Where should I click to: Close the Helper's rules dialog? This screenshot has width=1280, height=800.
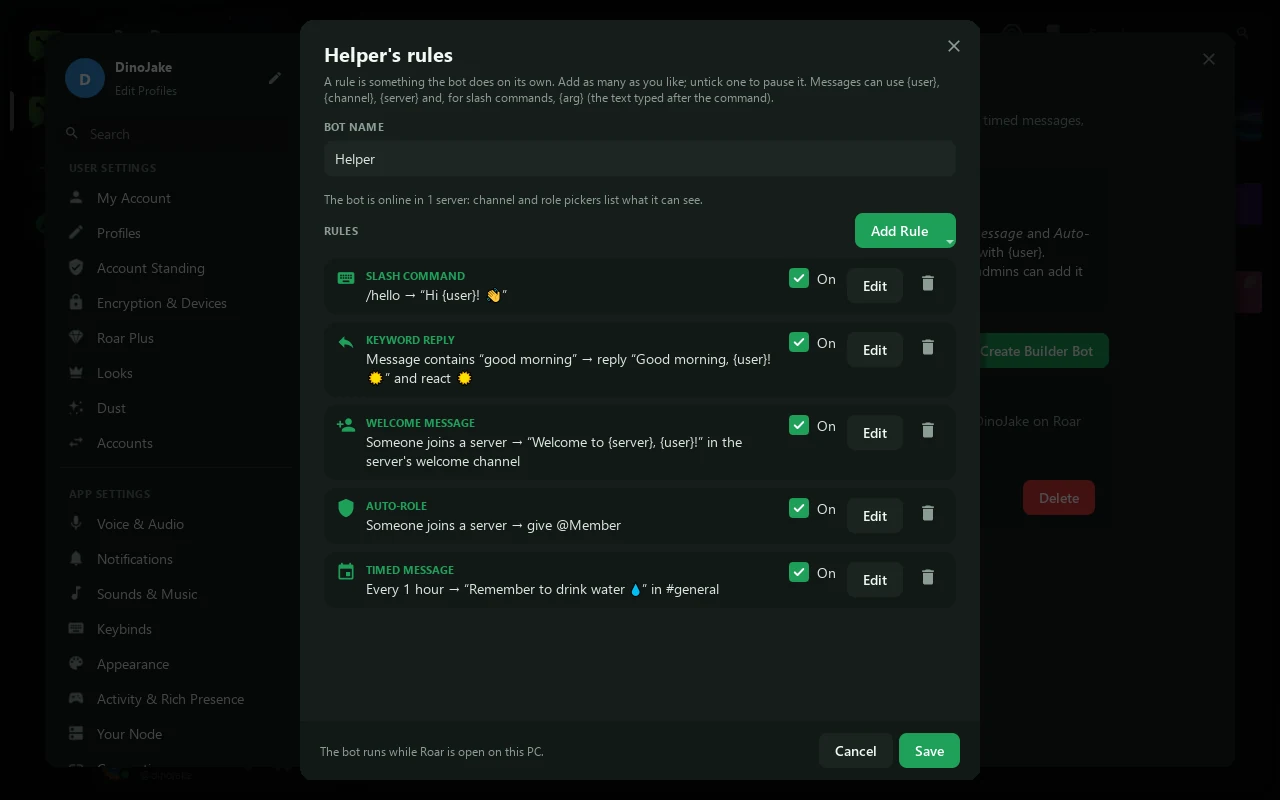click(x=954, y=46)
